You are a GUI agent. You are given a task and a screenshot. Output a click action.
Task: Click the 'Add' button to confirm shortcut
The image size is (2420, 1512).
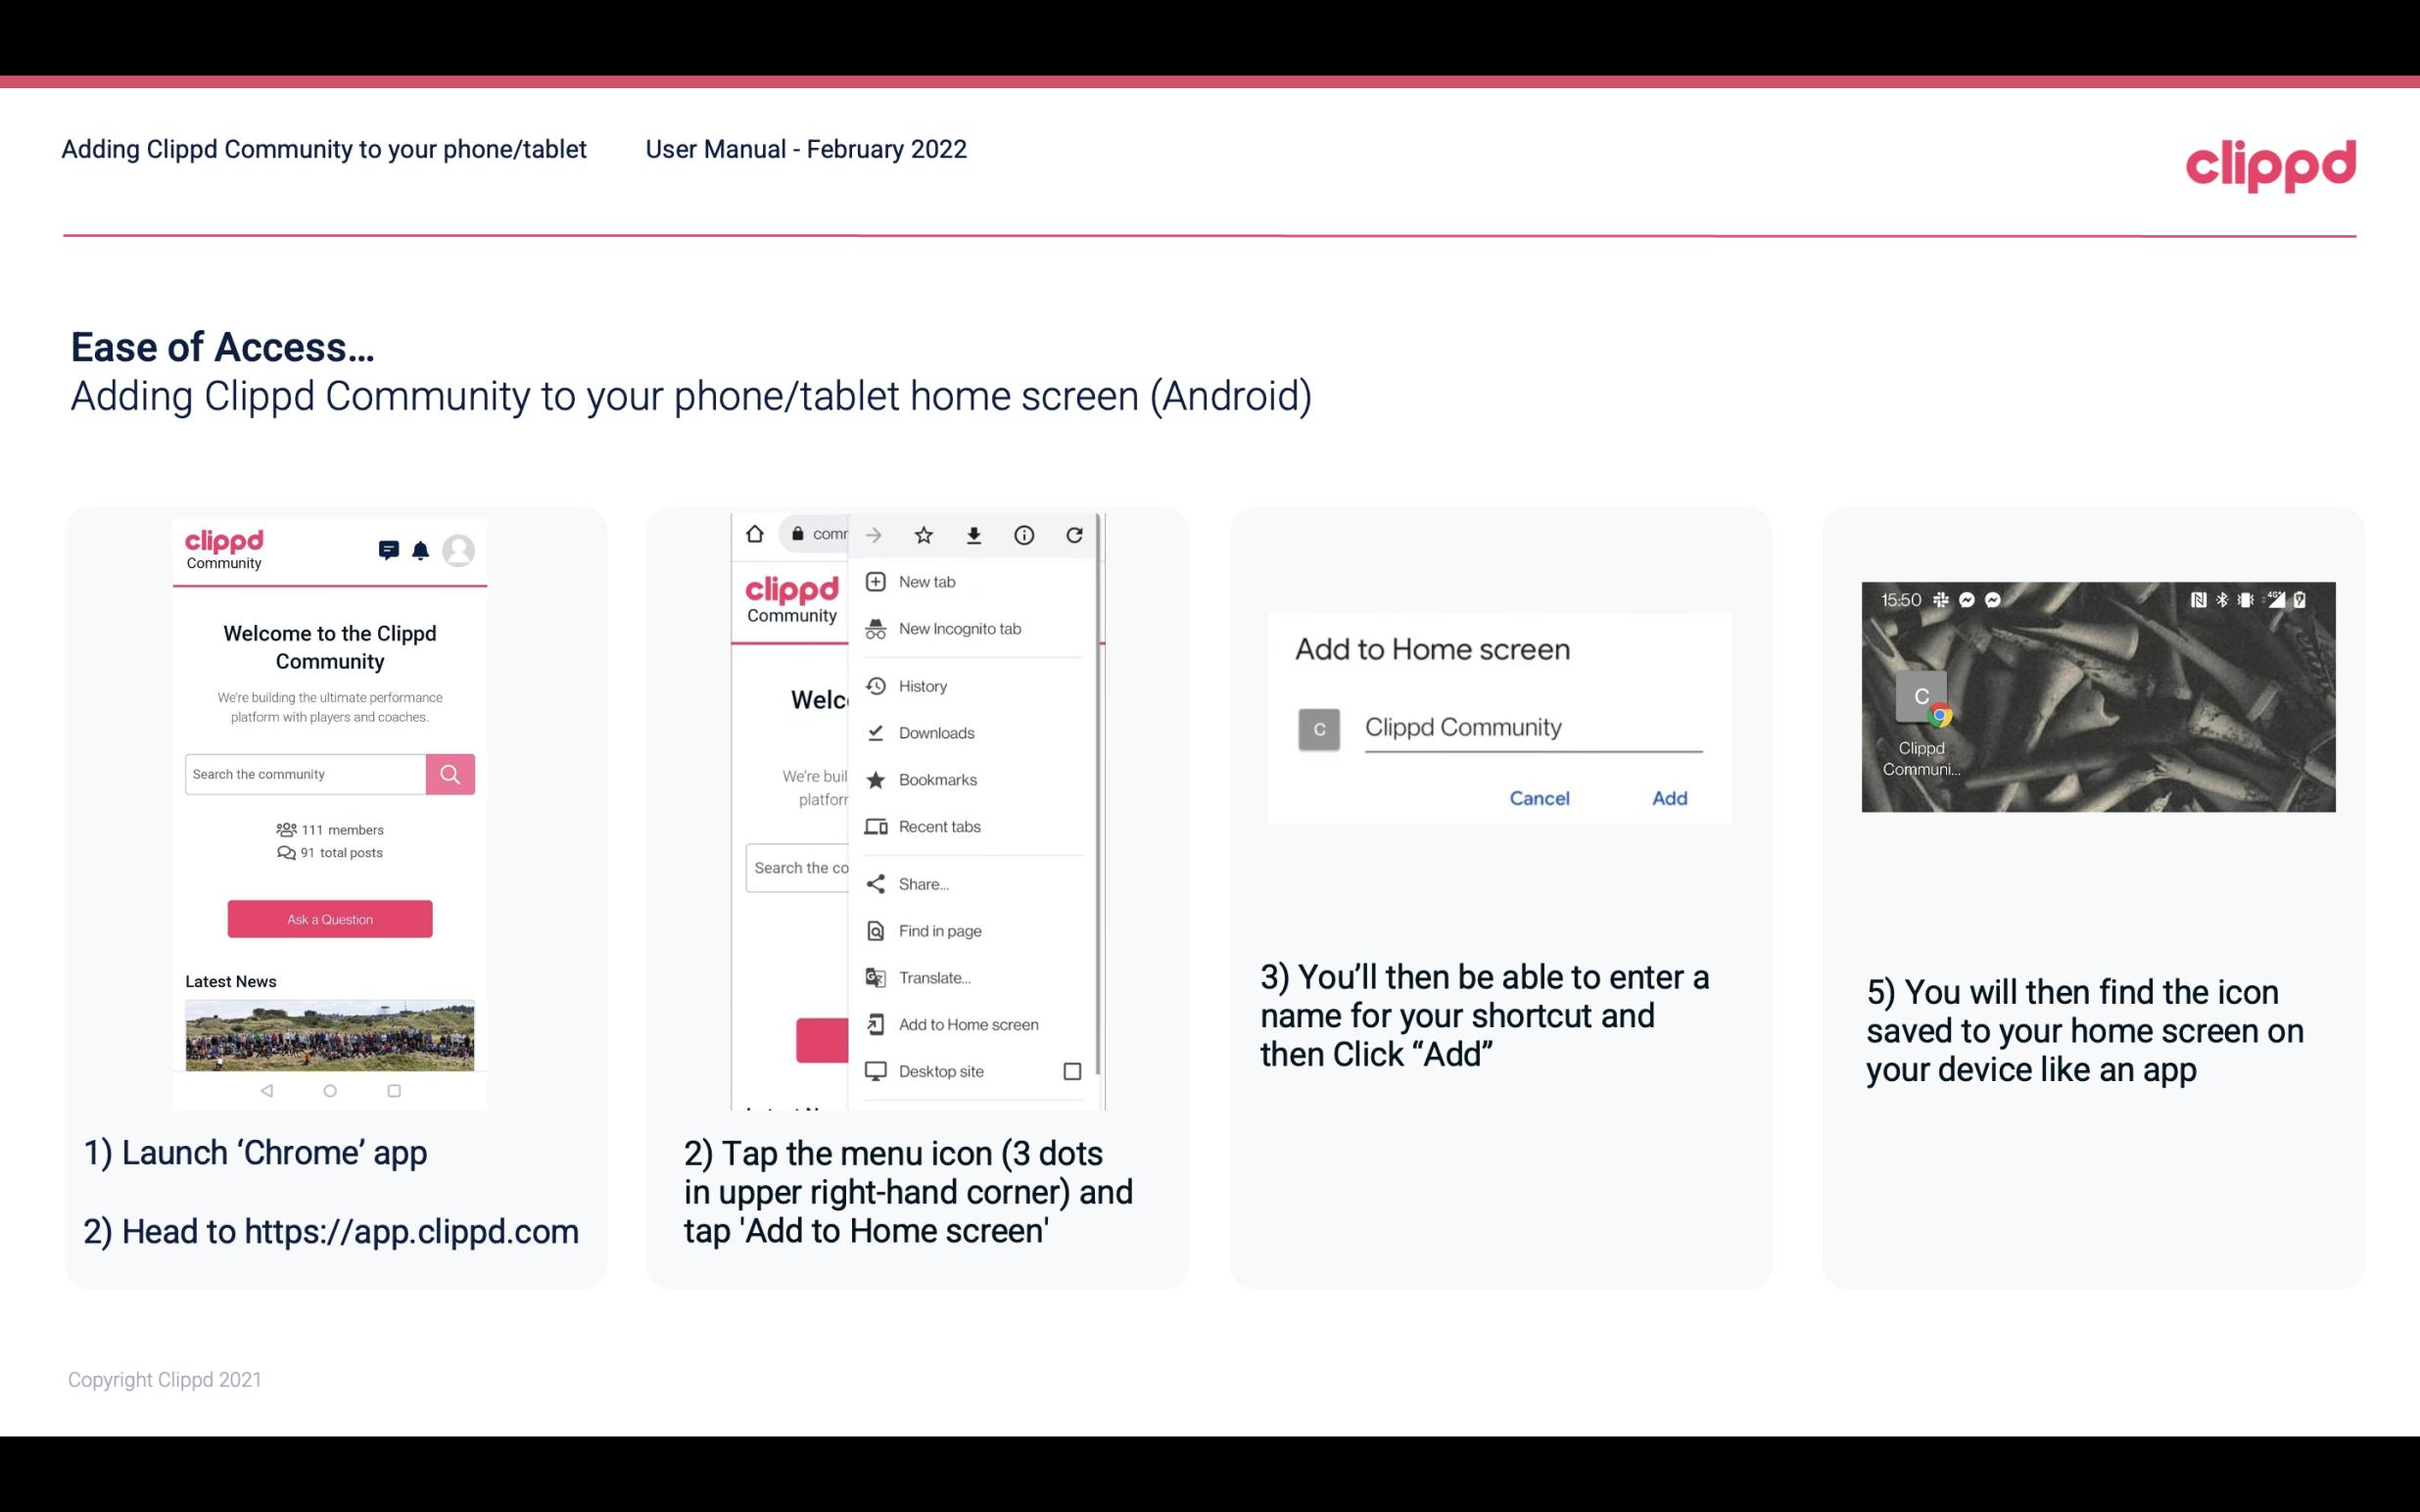pyautogui.click(x=1669, y=798)
